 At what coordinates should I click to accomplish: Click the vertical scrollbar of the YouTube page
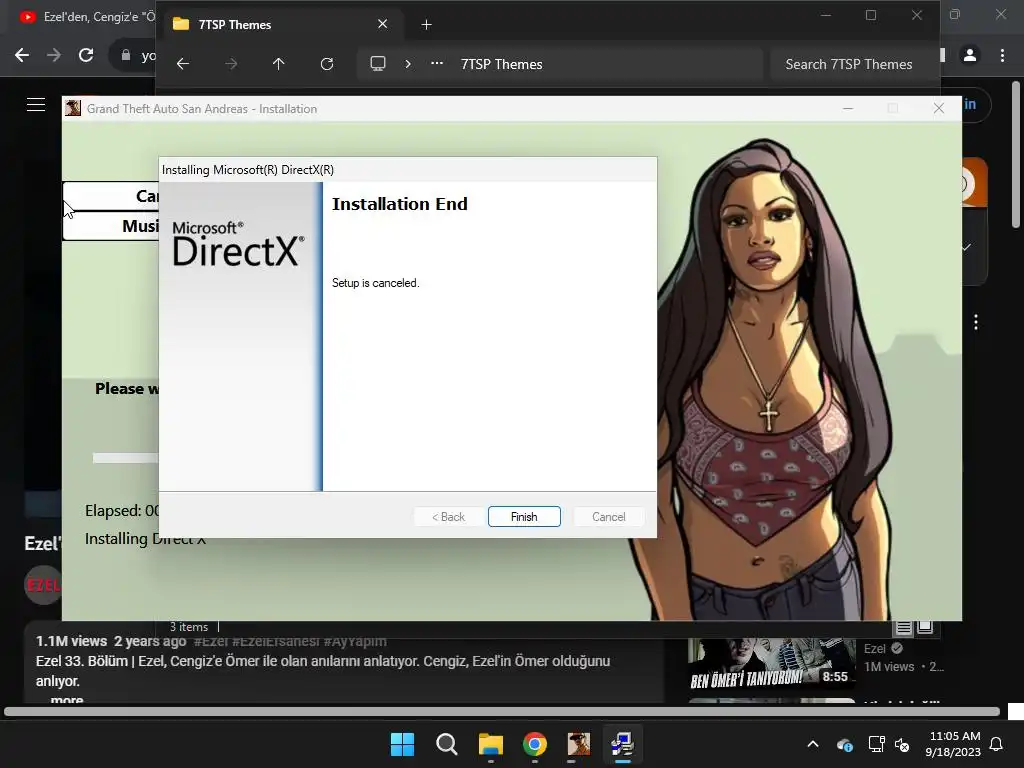(x=1016, y=154)
